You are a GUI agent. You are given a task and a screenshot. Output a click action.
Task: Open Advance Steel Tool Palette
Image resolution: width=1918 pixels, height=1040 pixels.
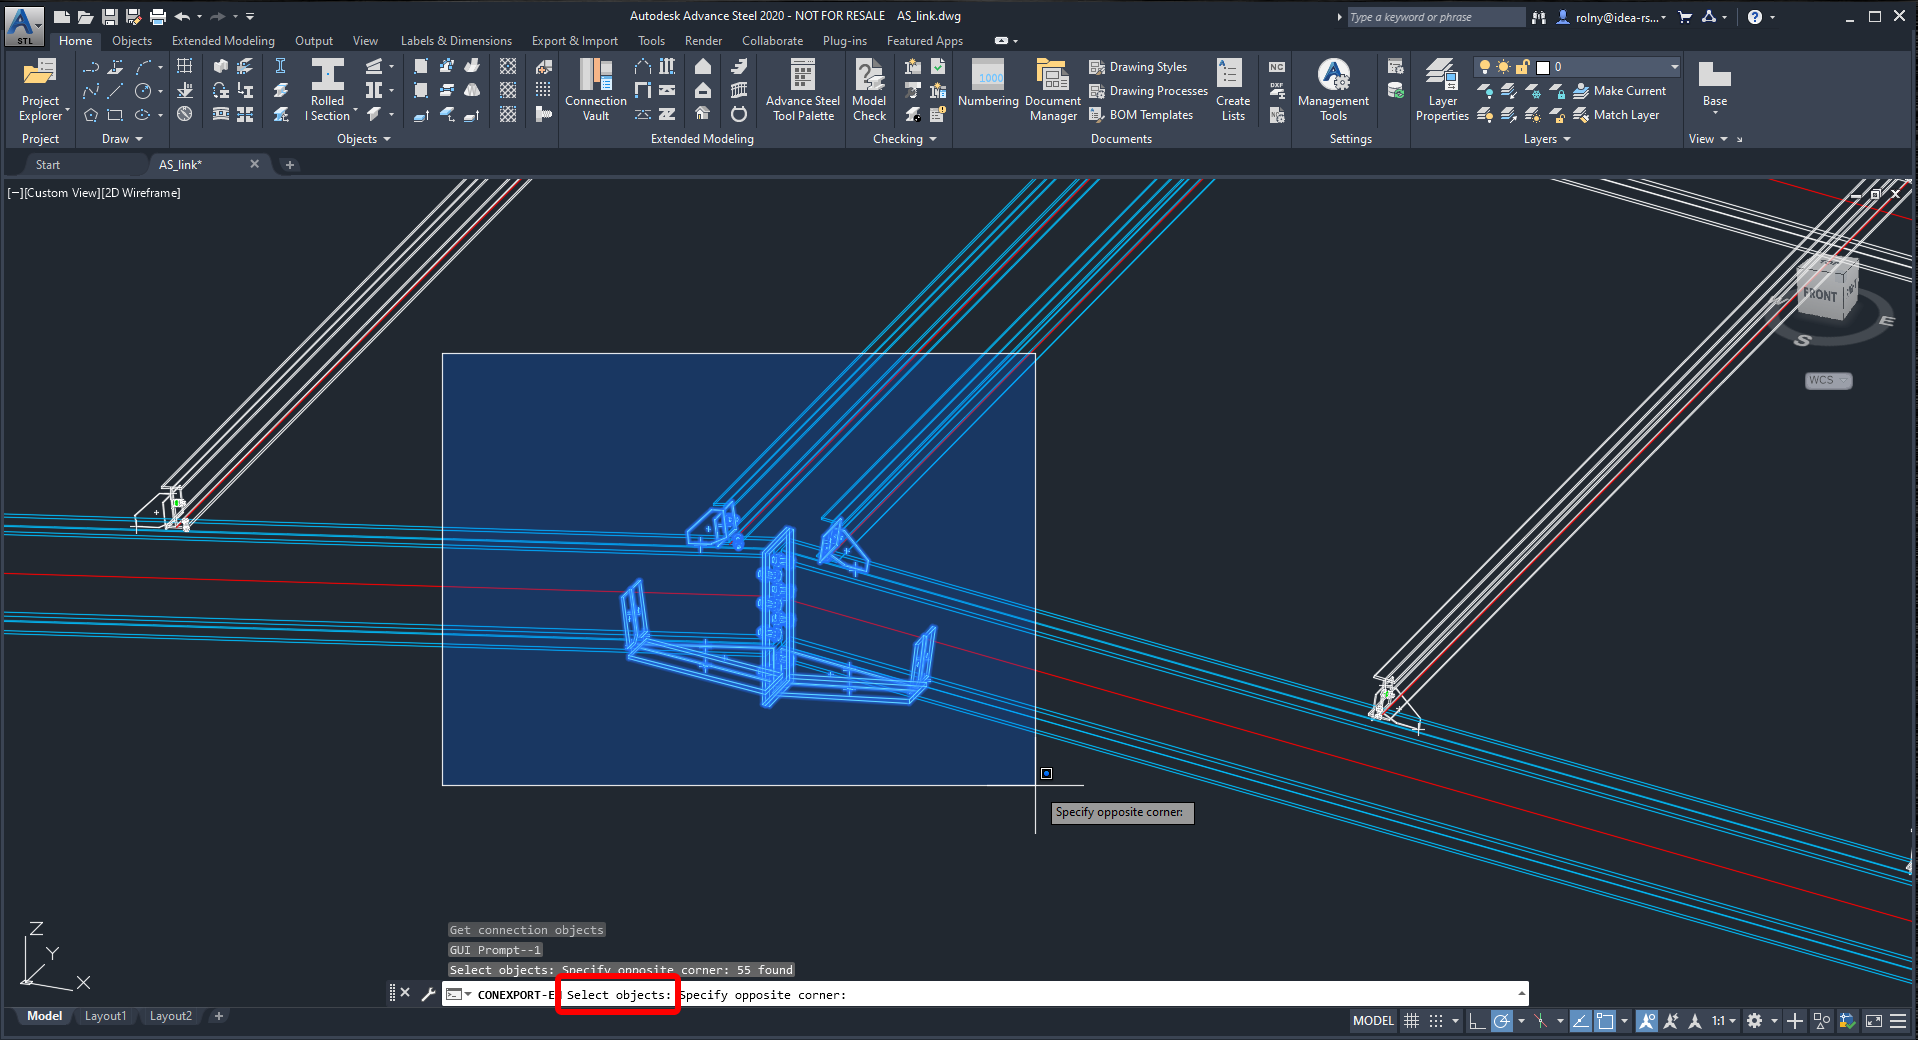coord(802,89)
